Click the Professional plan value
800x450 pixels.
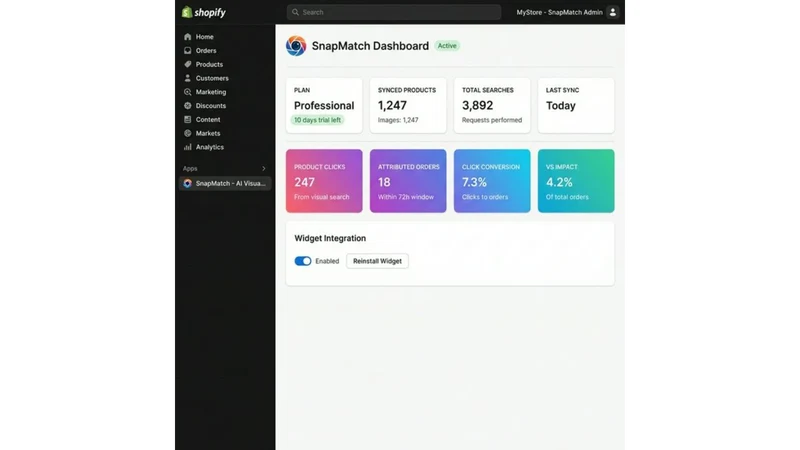324,106
